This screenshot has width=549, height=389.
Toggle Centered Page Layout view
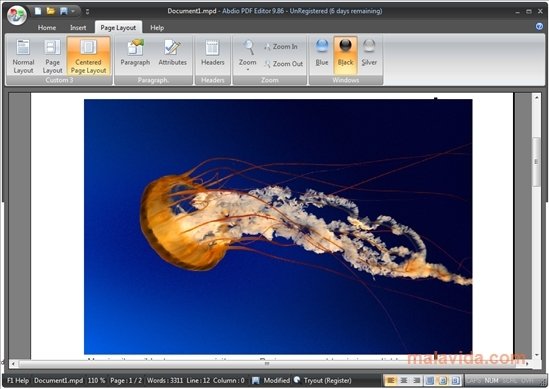88,56
